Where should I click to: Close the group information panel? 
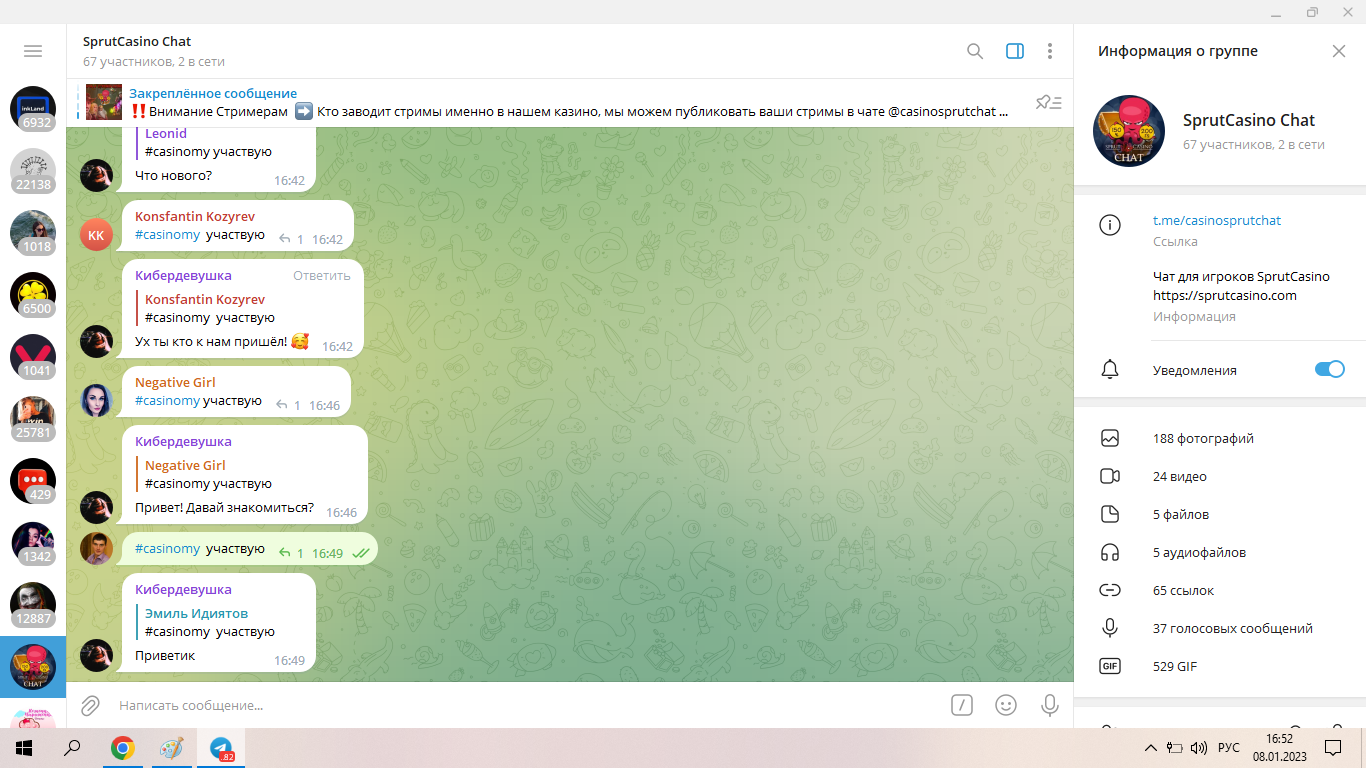tap(1339, 51)
